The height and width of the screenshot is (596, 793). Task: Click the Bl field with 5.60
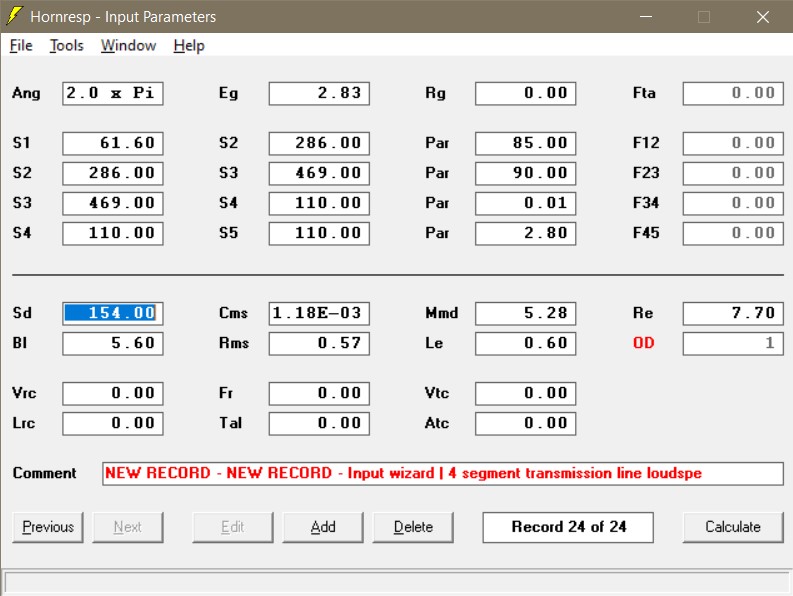point(113,344)
